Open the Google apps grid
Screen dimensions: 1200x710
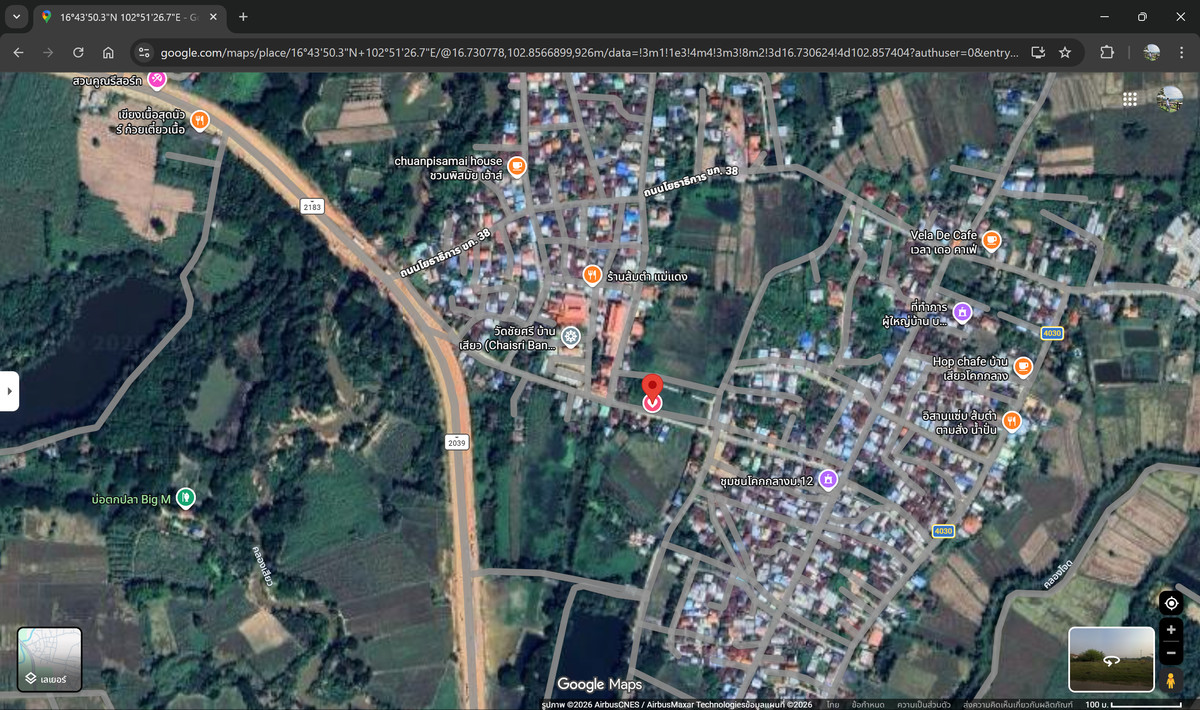pos(1130,99)
